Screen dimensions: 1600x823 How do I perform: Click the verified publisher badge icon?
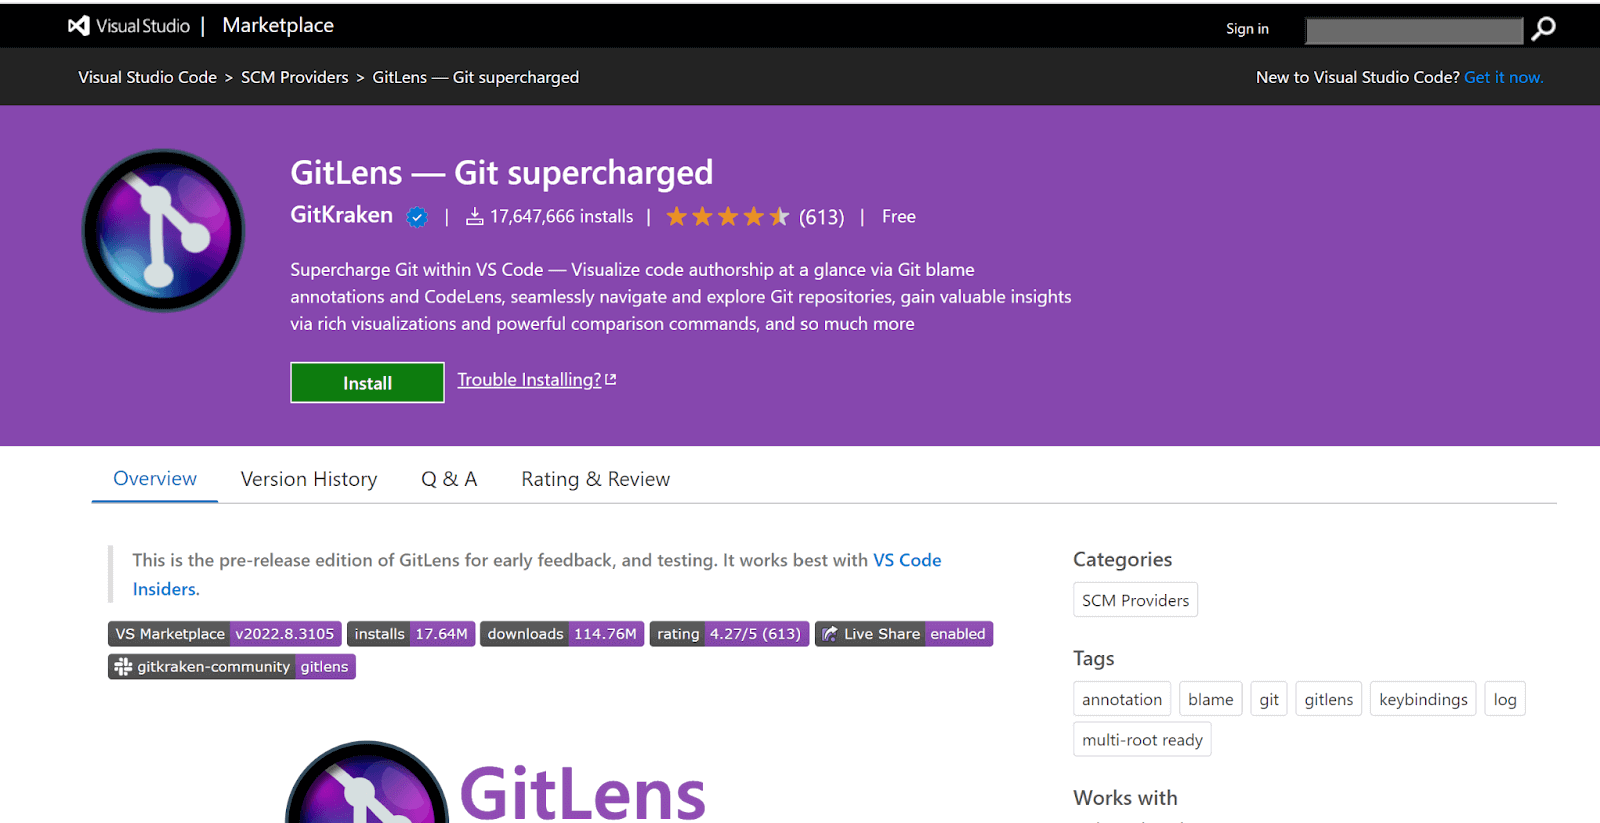417,216
